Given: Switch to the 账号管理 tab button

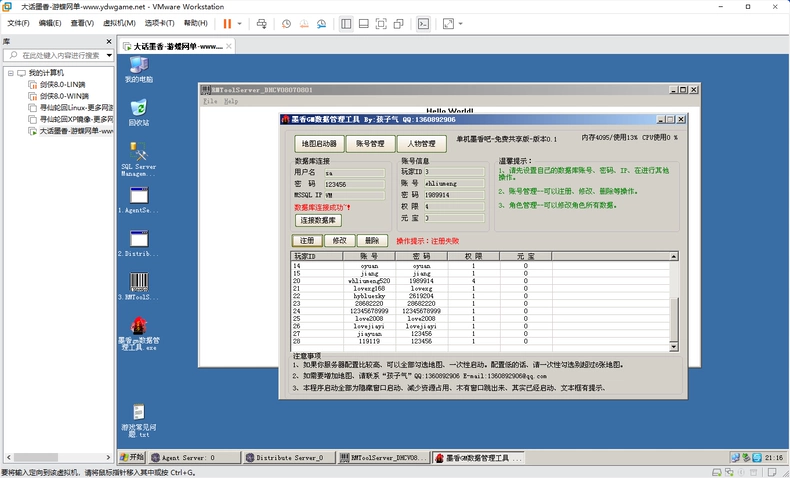Looking at the screenshot, I should (370, 144).
